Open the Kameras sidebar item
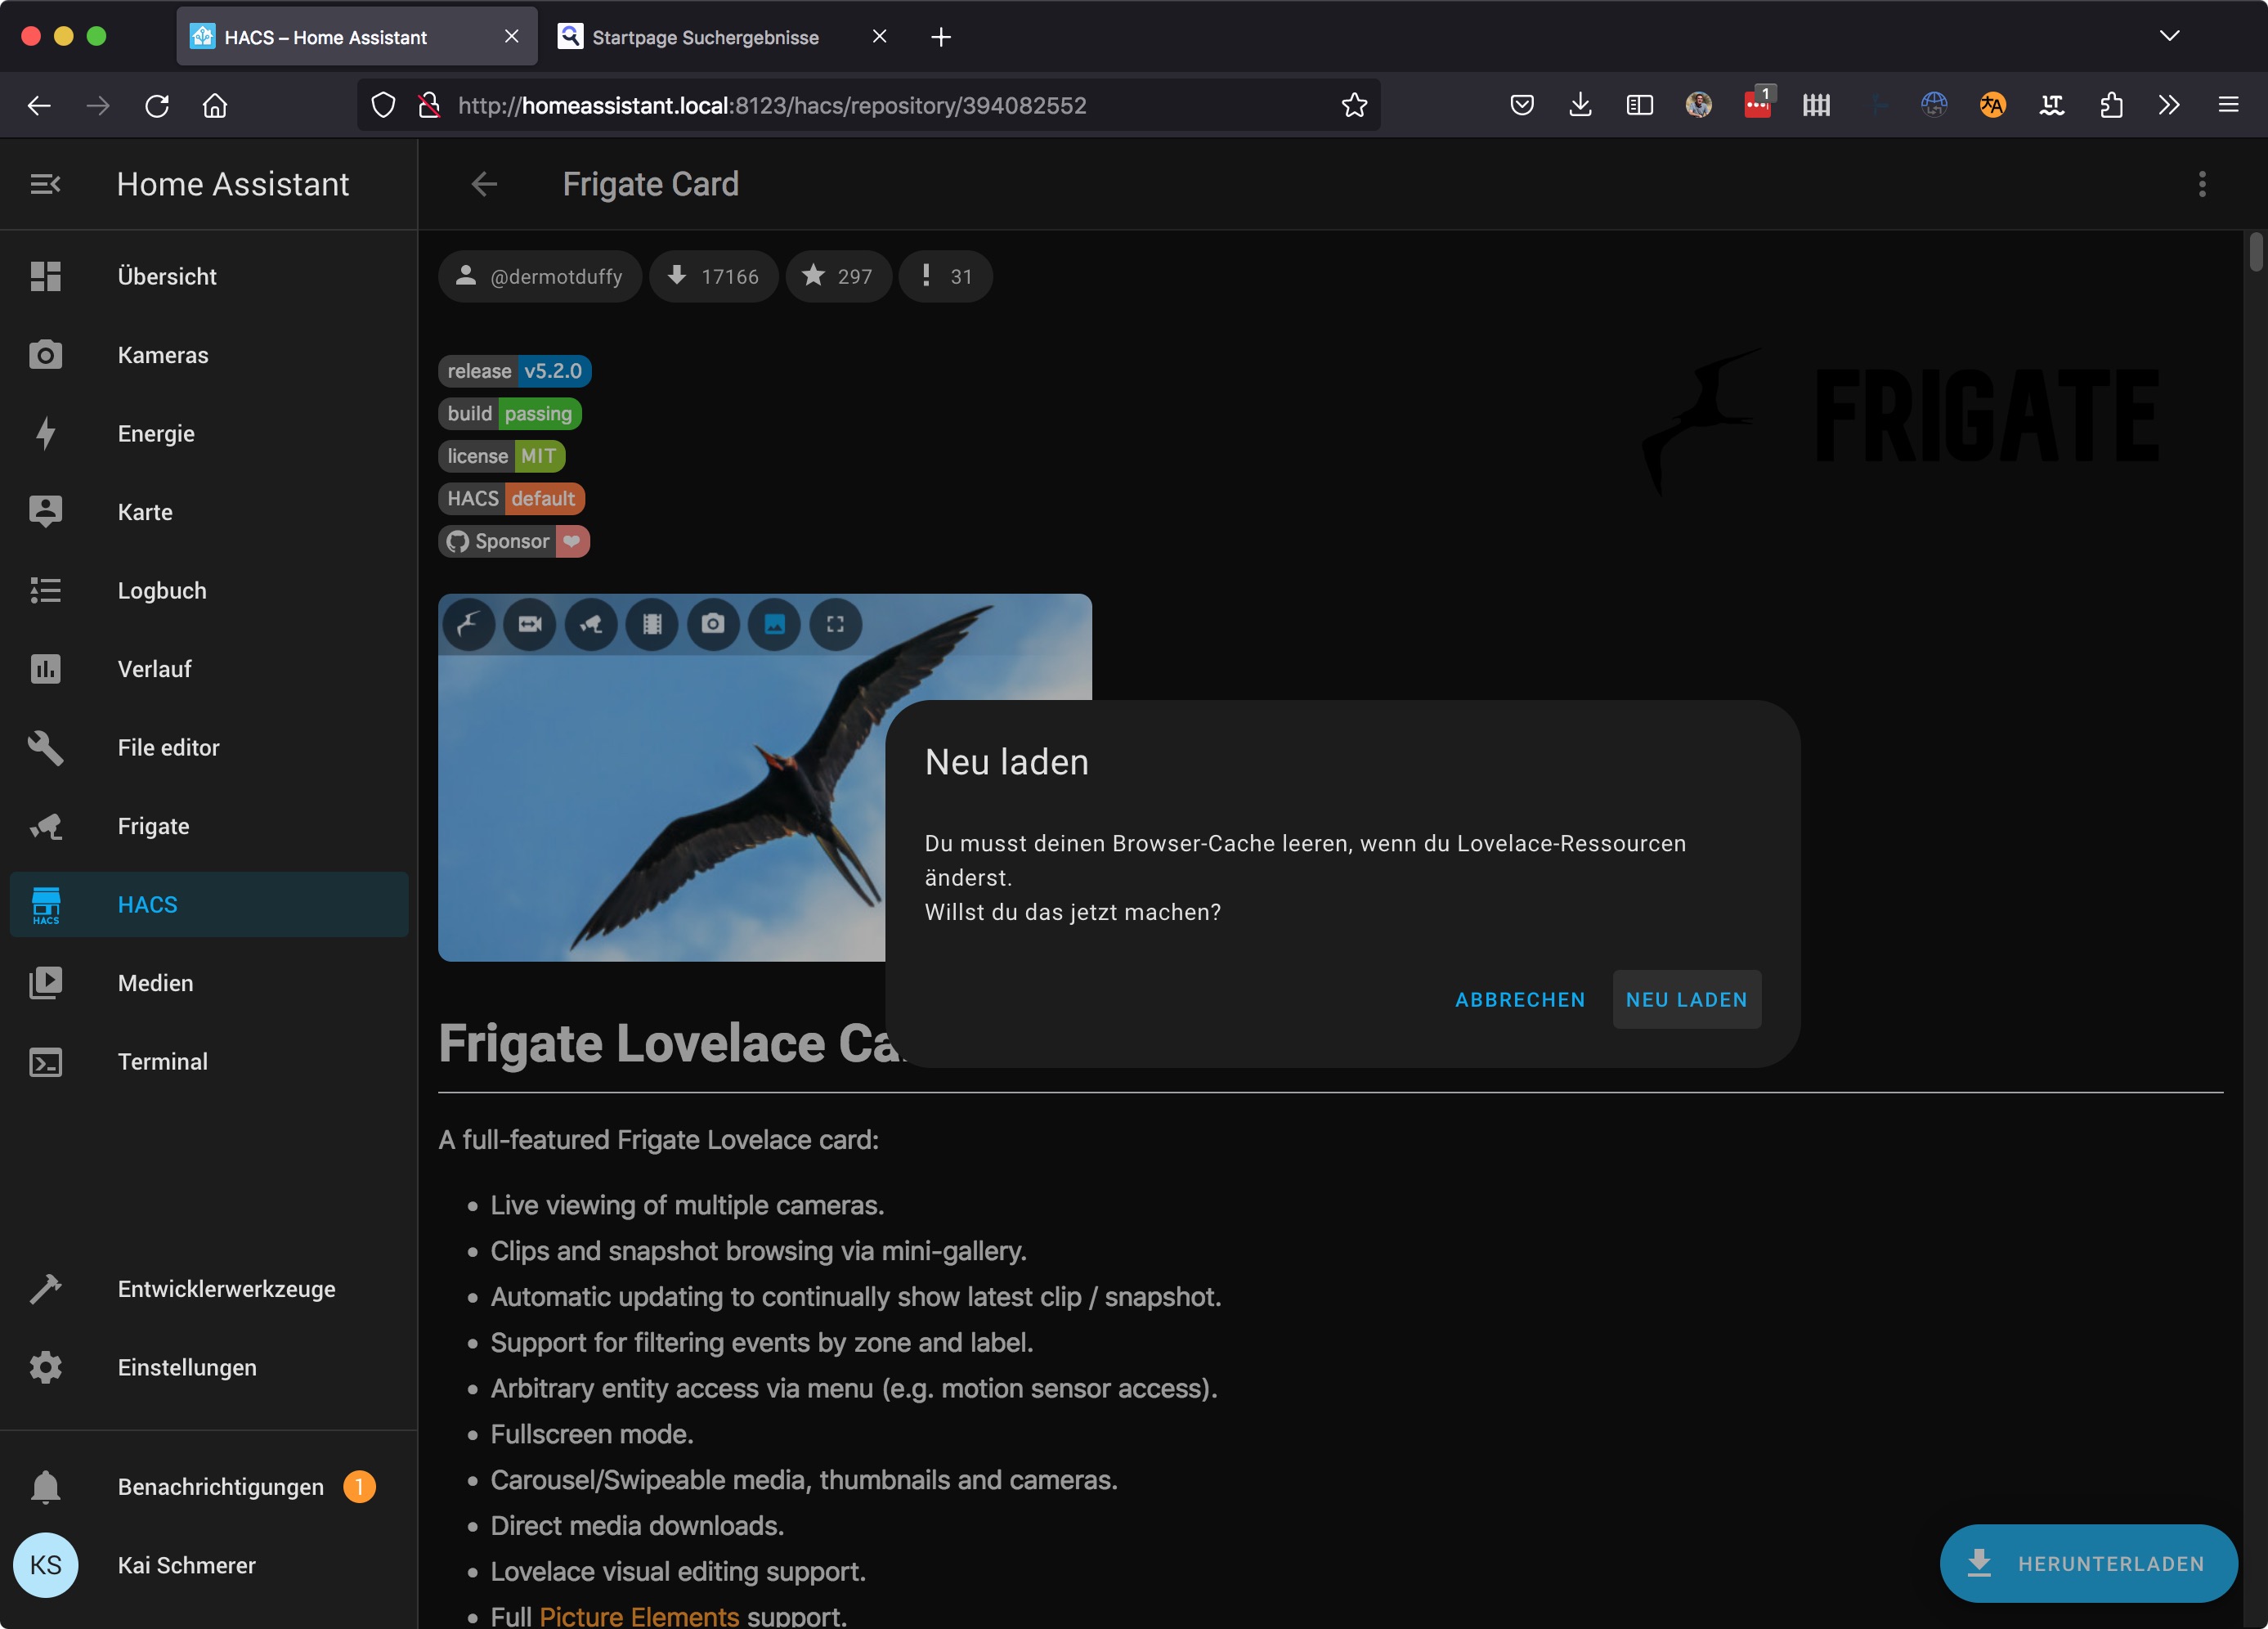 (162, 355)
